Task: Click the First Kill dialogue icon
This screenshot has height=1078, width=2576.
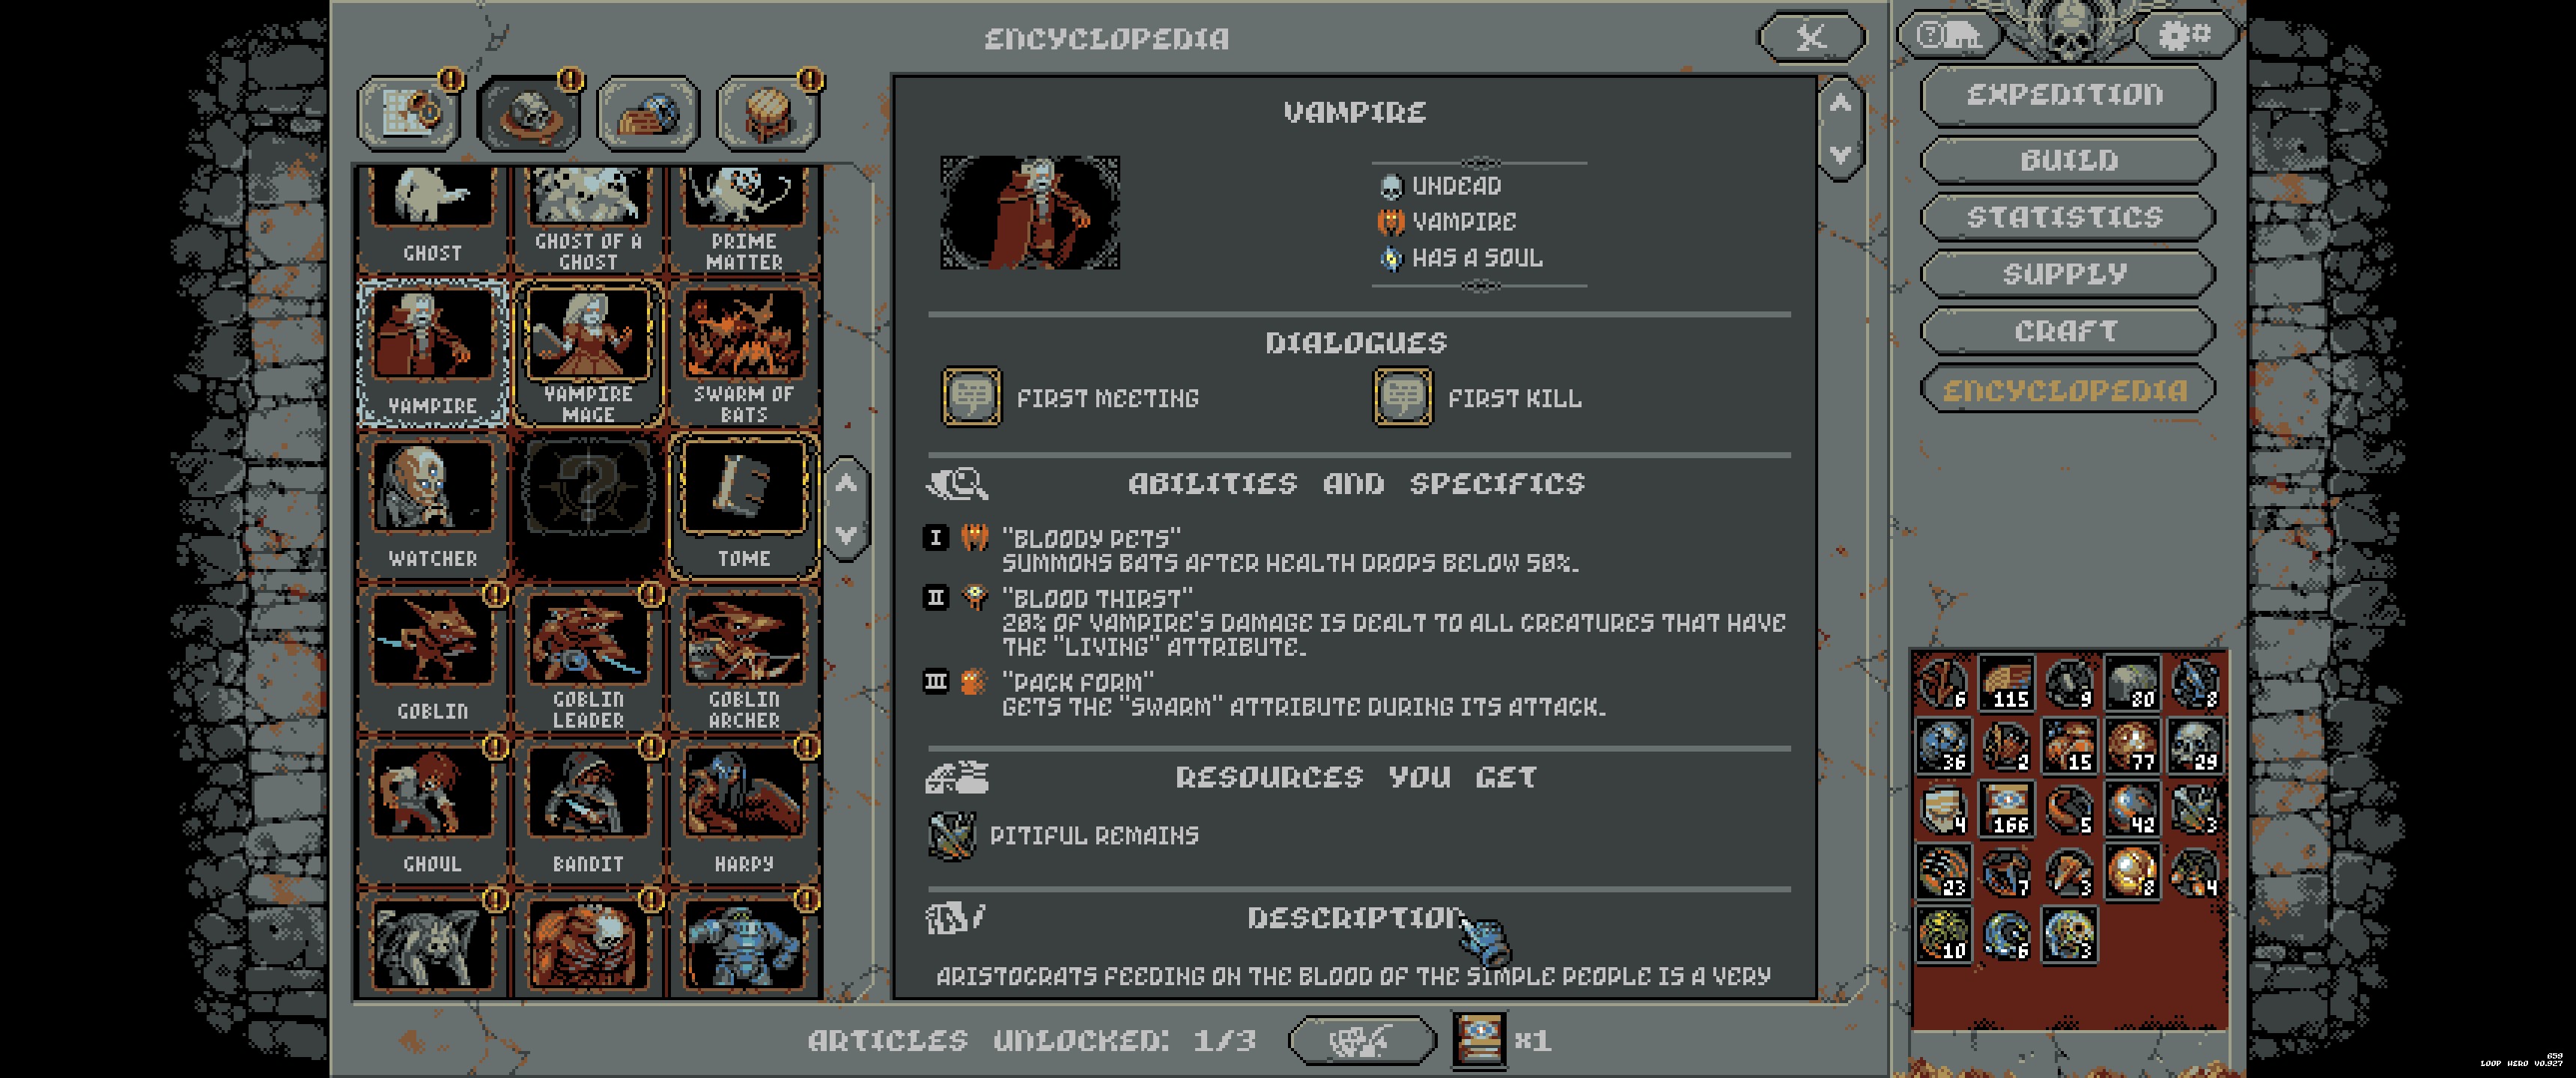Action: pyautogui.click(x=1402, y=397)
